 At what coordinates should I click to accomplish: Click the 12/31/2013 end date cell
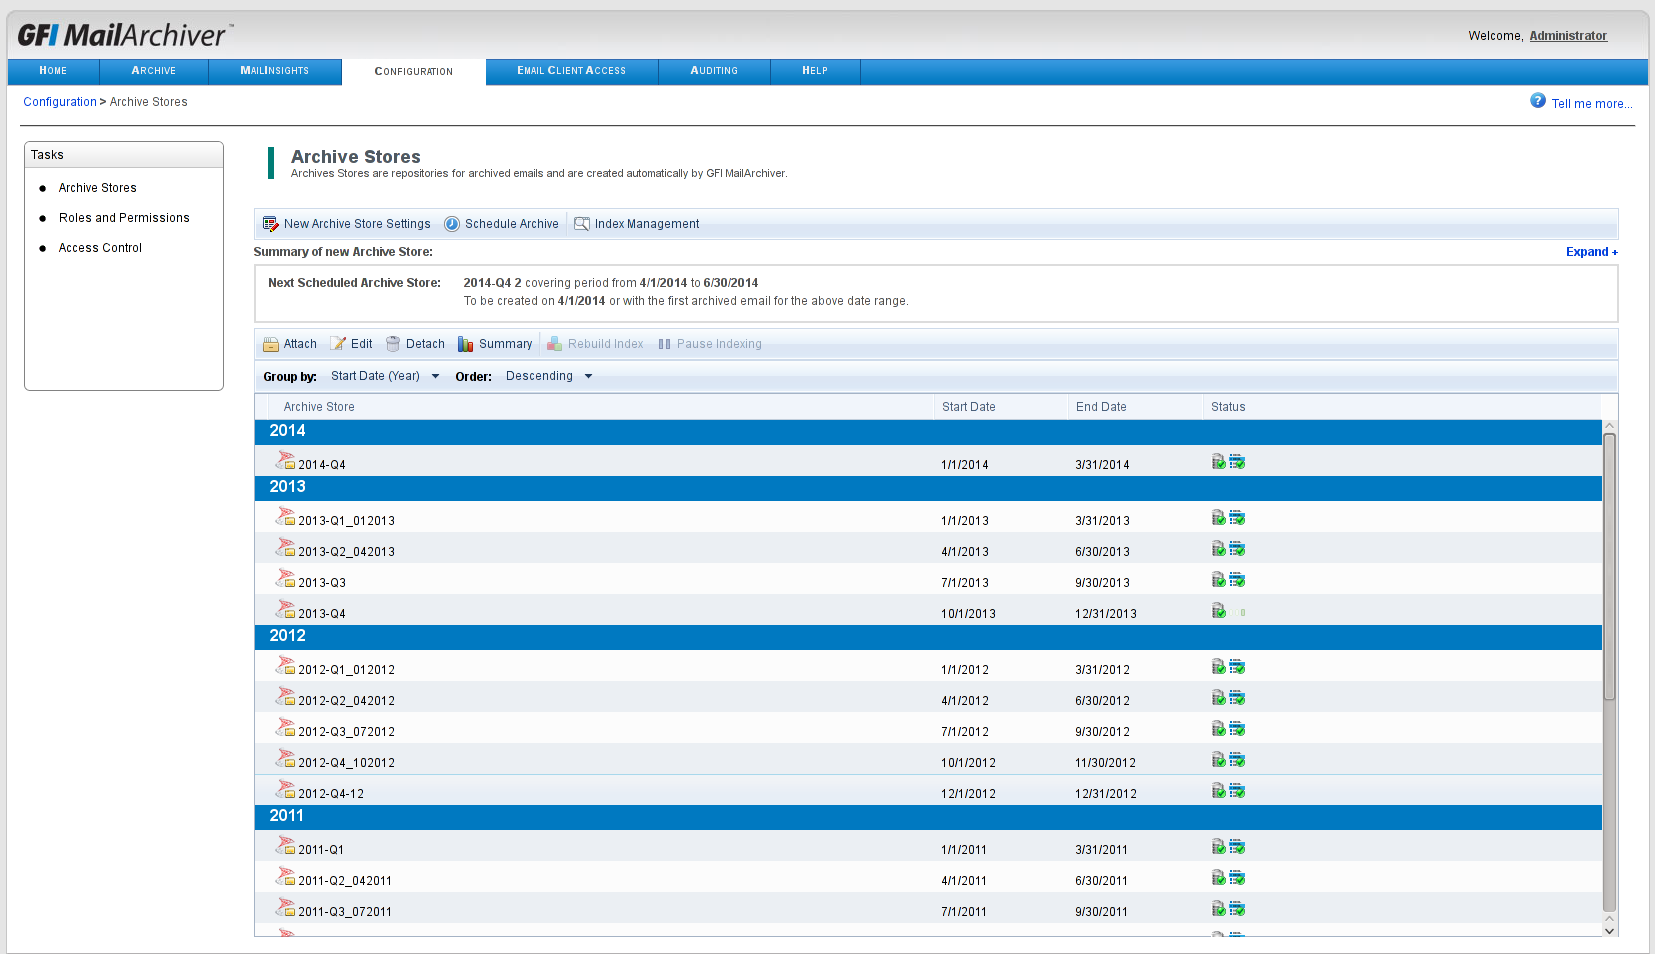[x=1106, y=614]
